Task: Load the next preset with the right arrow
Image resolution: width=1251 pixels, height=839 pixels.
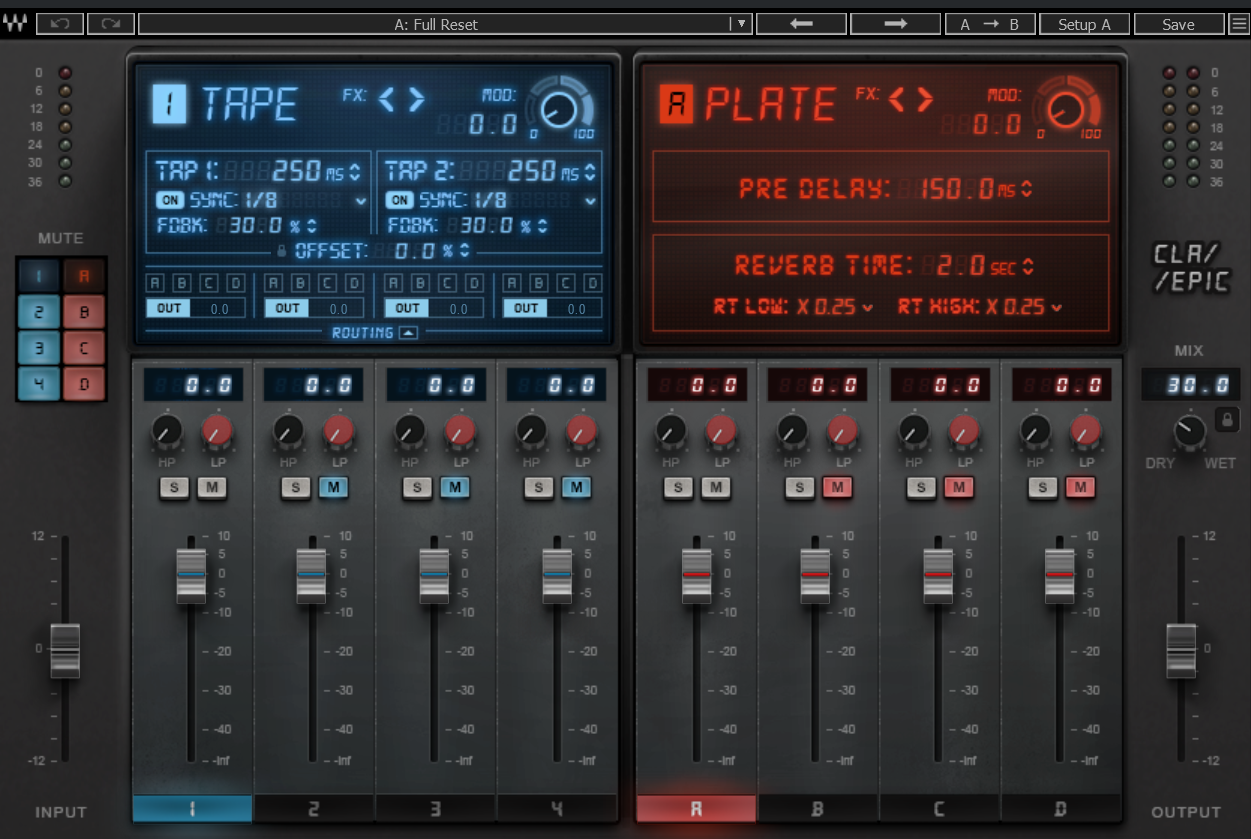Action: 896,24
